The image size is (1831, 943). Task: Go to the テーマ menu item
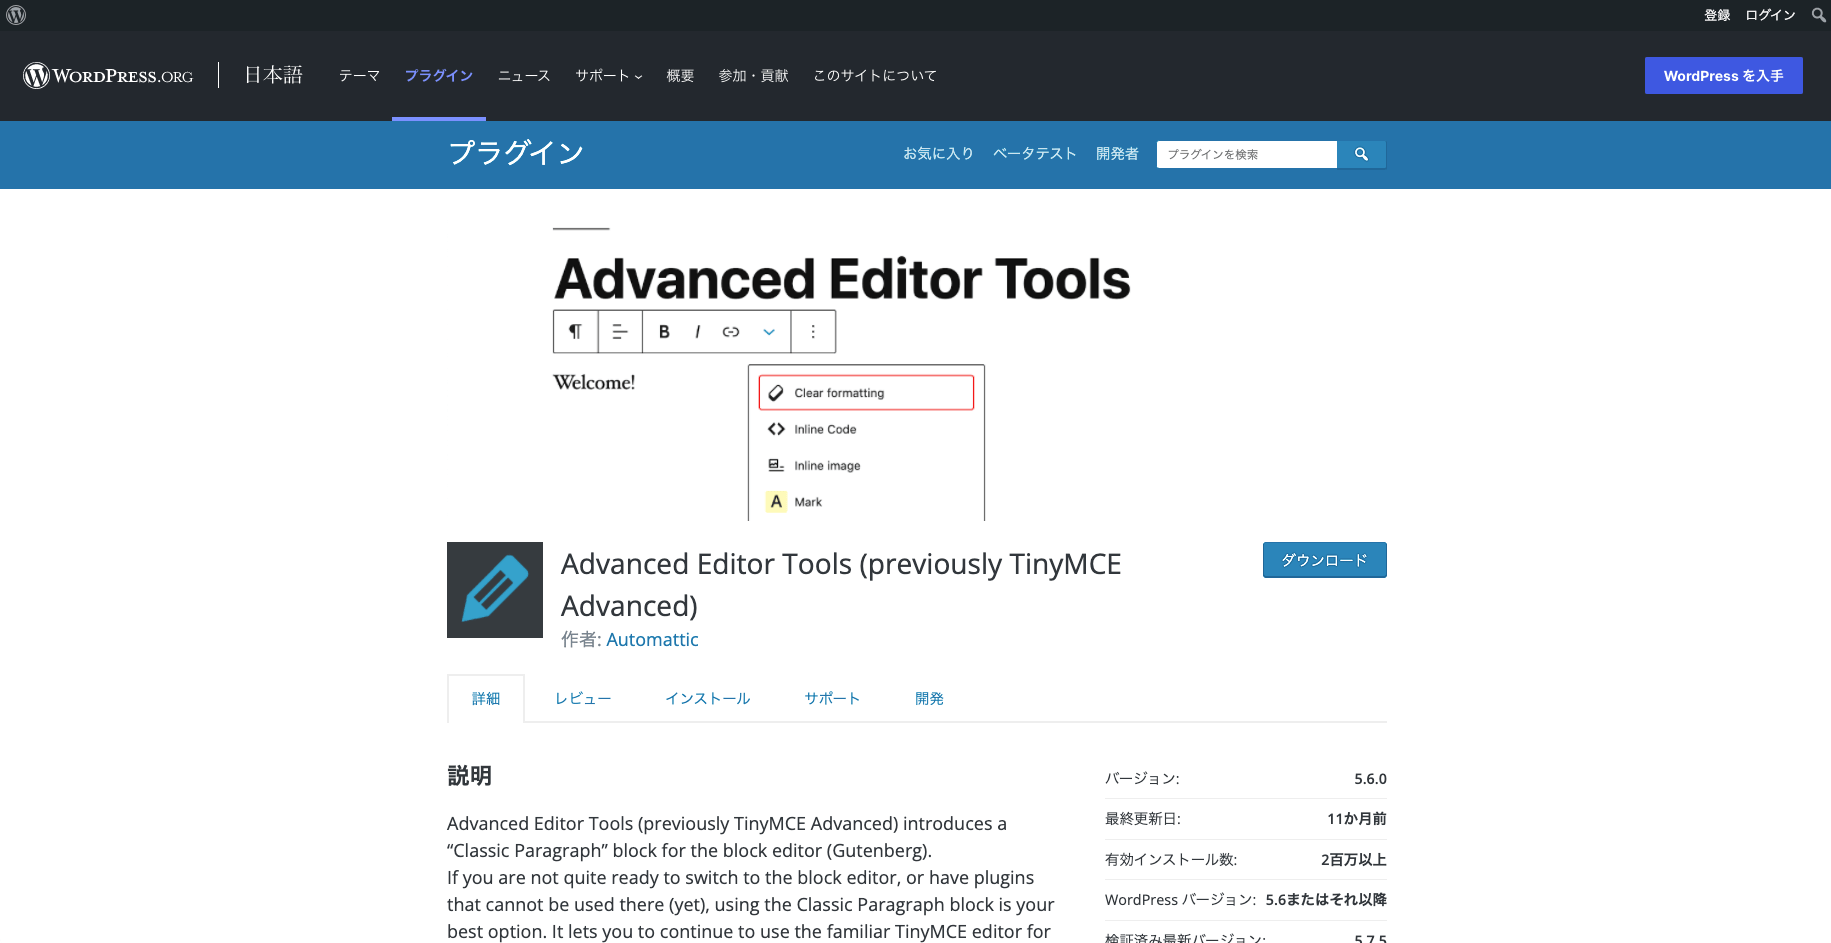(x=359, y=76)
